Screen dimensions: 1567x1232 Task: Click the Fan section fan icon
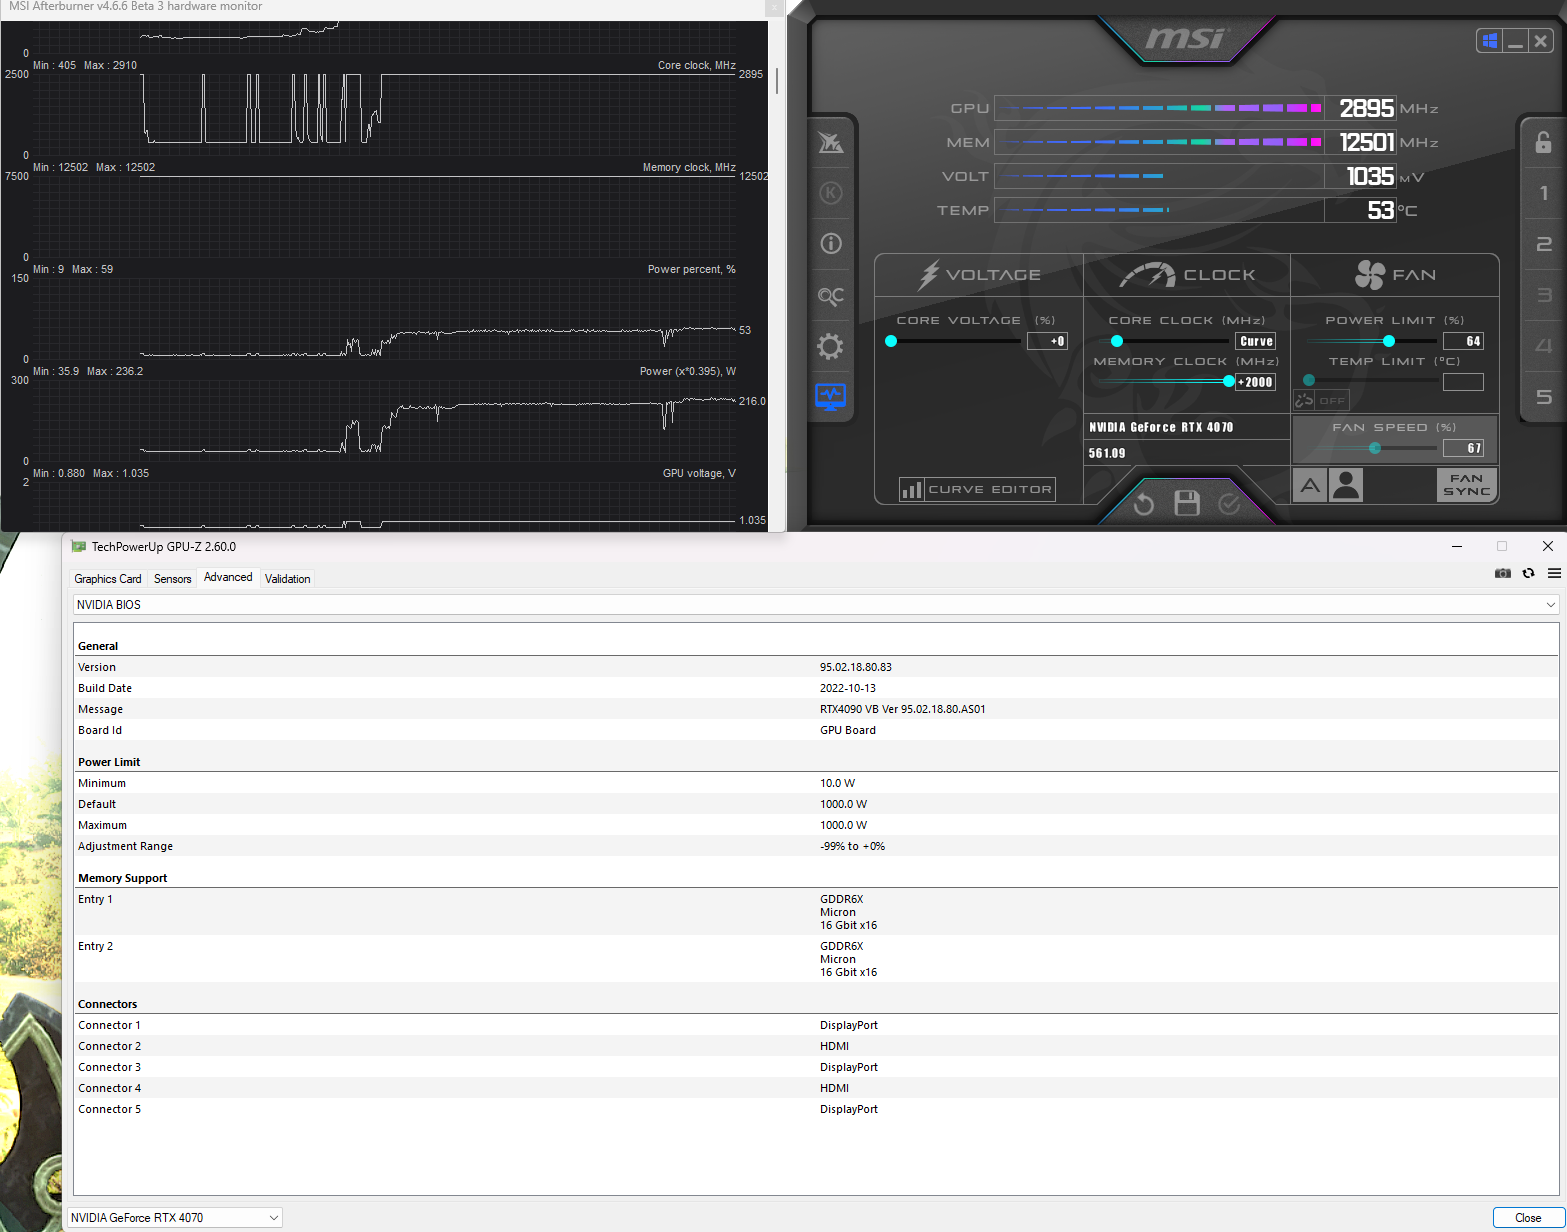(1369, 274)
